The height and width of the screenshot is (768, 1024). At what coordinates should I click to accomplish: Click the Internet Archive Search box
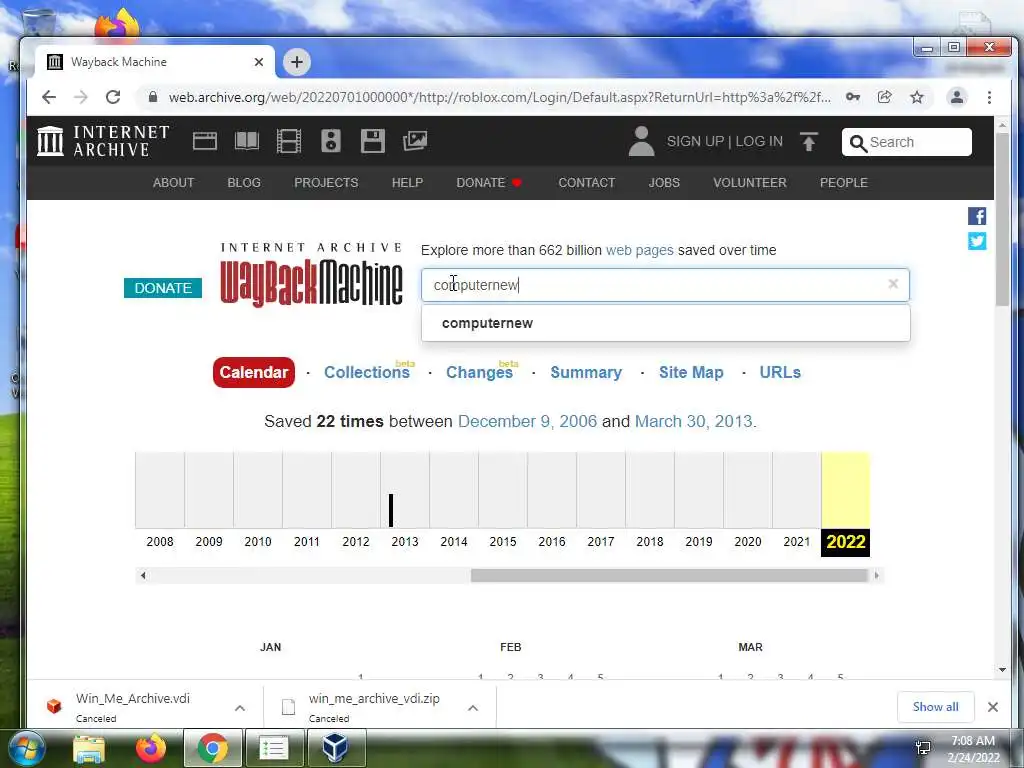point(906,142)
